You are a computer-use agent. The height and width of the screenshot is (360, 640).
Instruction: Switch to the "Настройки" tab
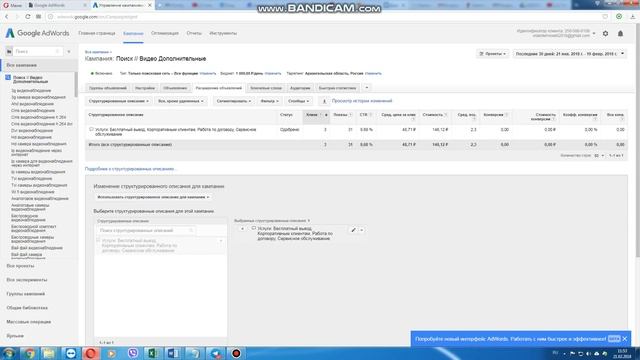[x=145, y=88]
